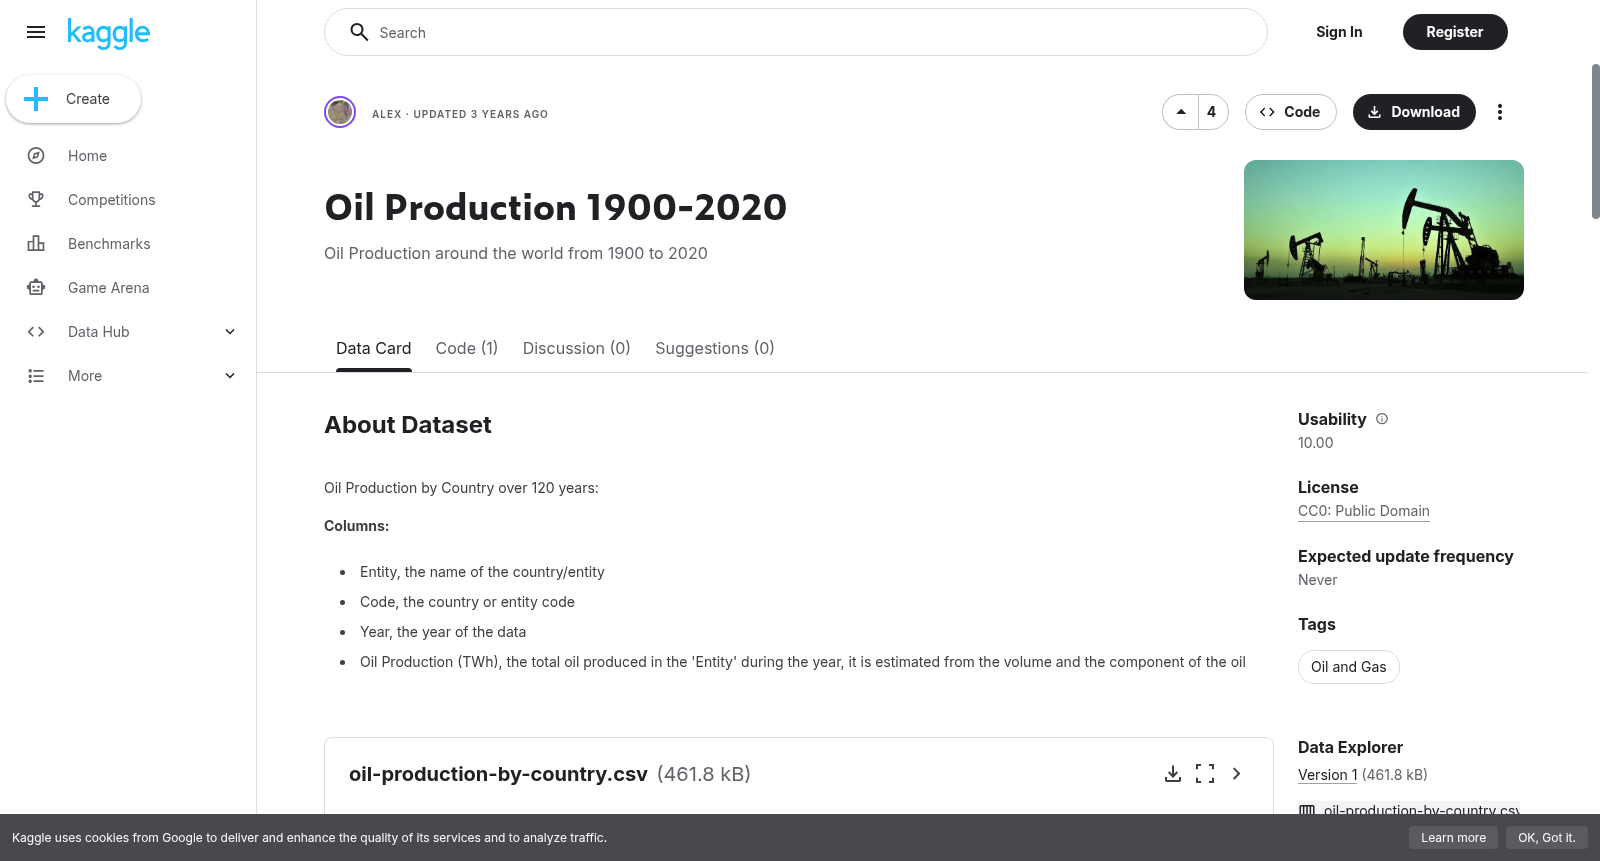The height and width of the screenshot is (861, 1600).
Task: Click Alex's profile avatar
Action: tap(340, 112)
